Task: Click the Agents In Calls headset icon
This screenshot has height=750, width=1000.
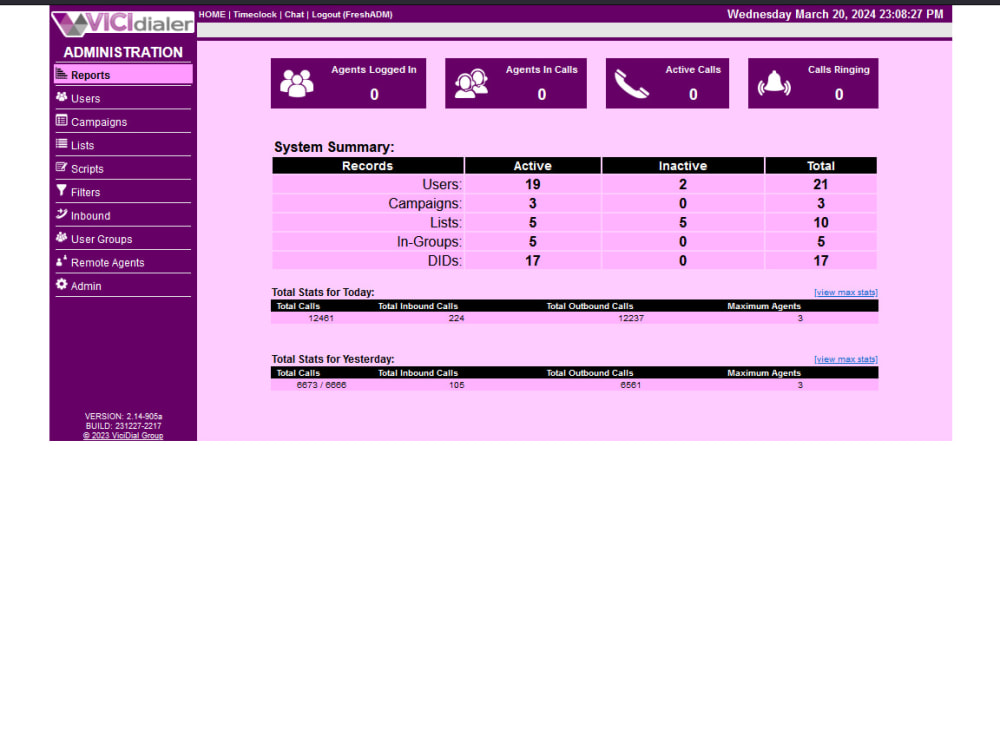Action: pyautogui.click(x=471, y=84)
